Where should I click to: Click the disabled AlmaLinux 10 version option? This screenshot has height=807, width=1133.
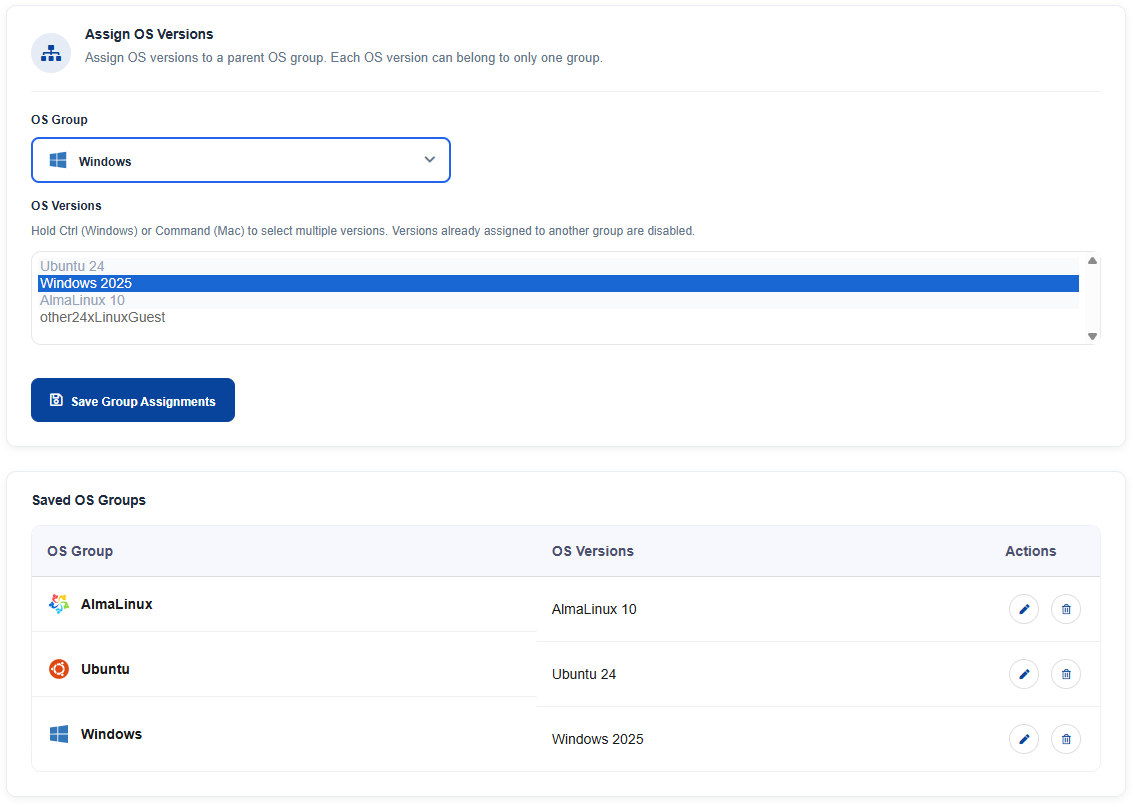coord(558,300)
